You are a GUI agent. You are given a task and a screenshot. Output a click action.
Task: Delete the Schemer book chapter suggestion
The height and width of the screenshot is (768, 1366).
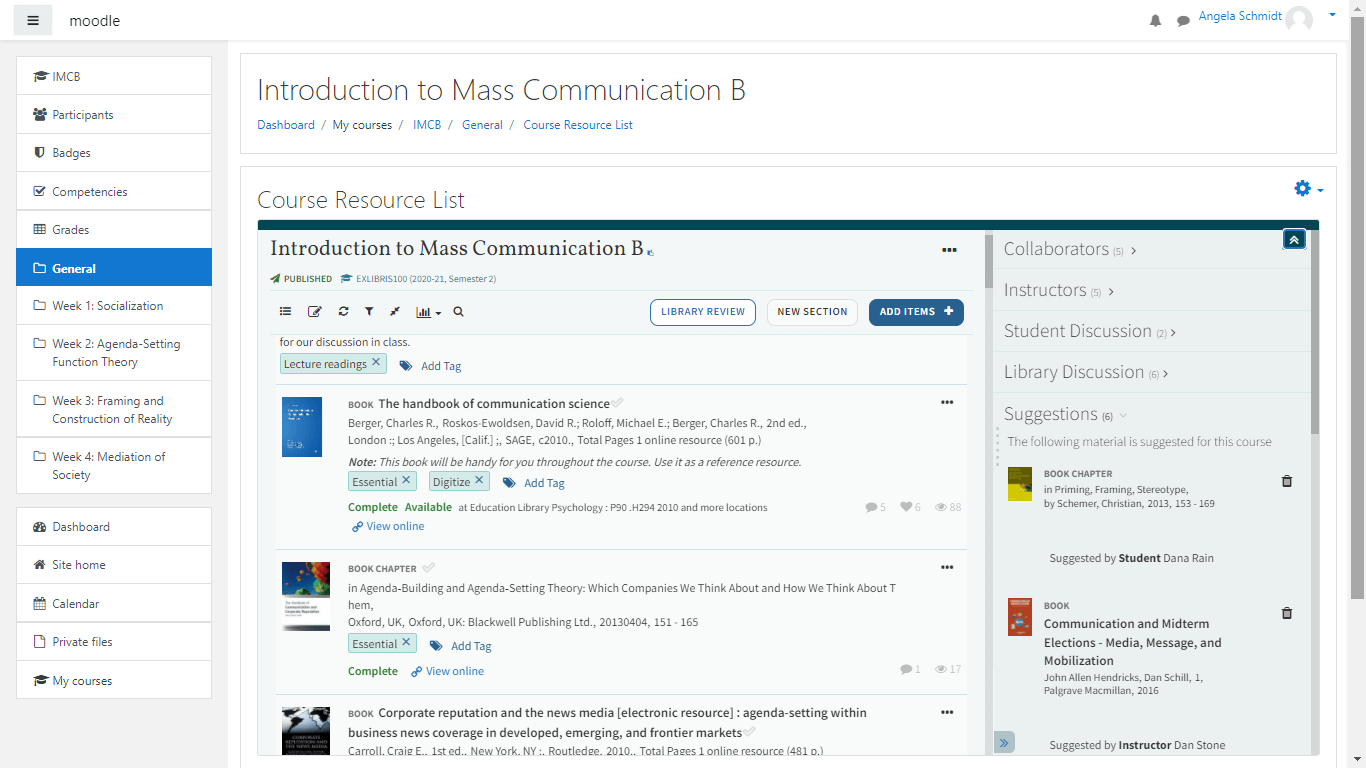(1287, 481)
